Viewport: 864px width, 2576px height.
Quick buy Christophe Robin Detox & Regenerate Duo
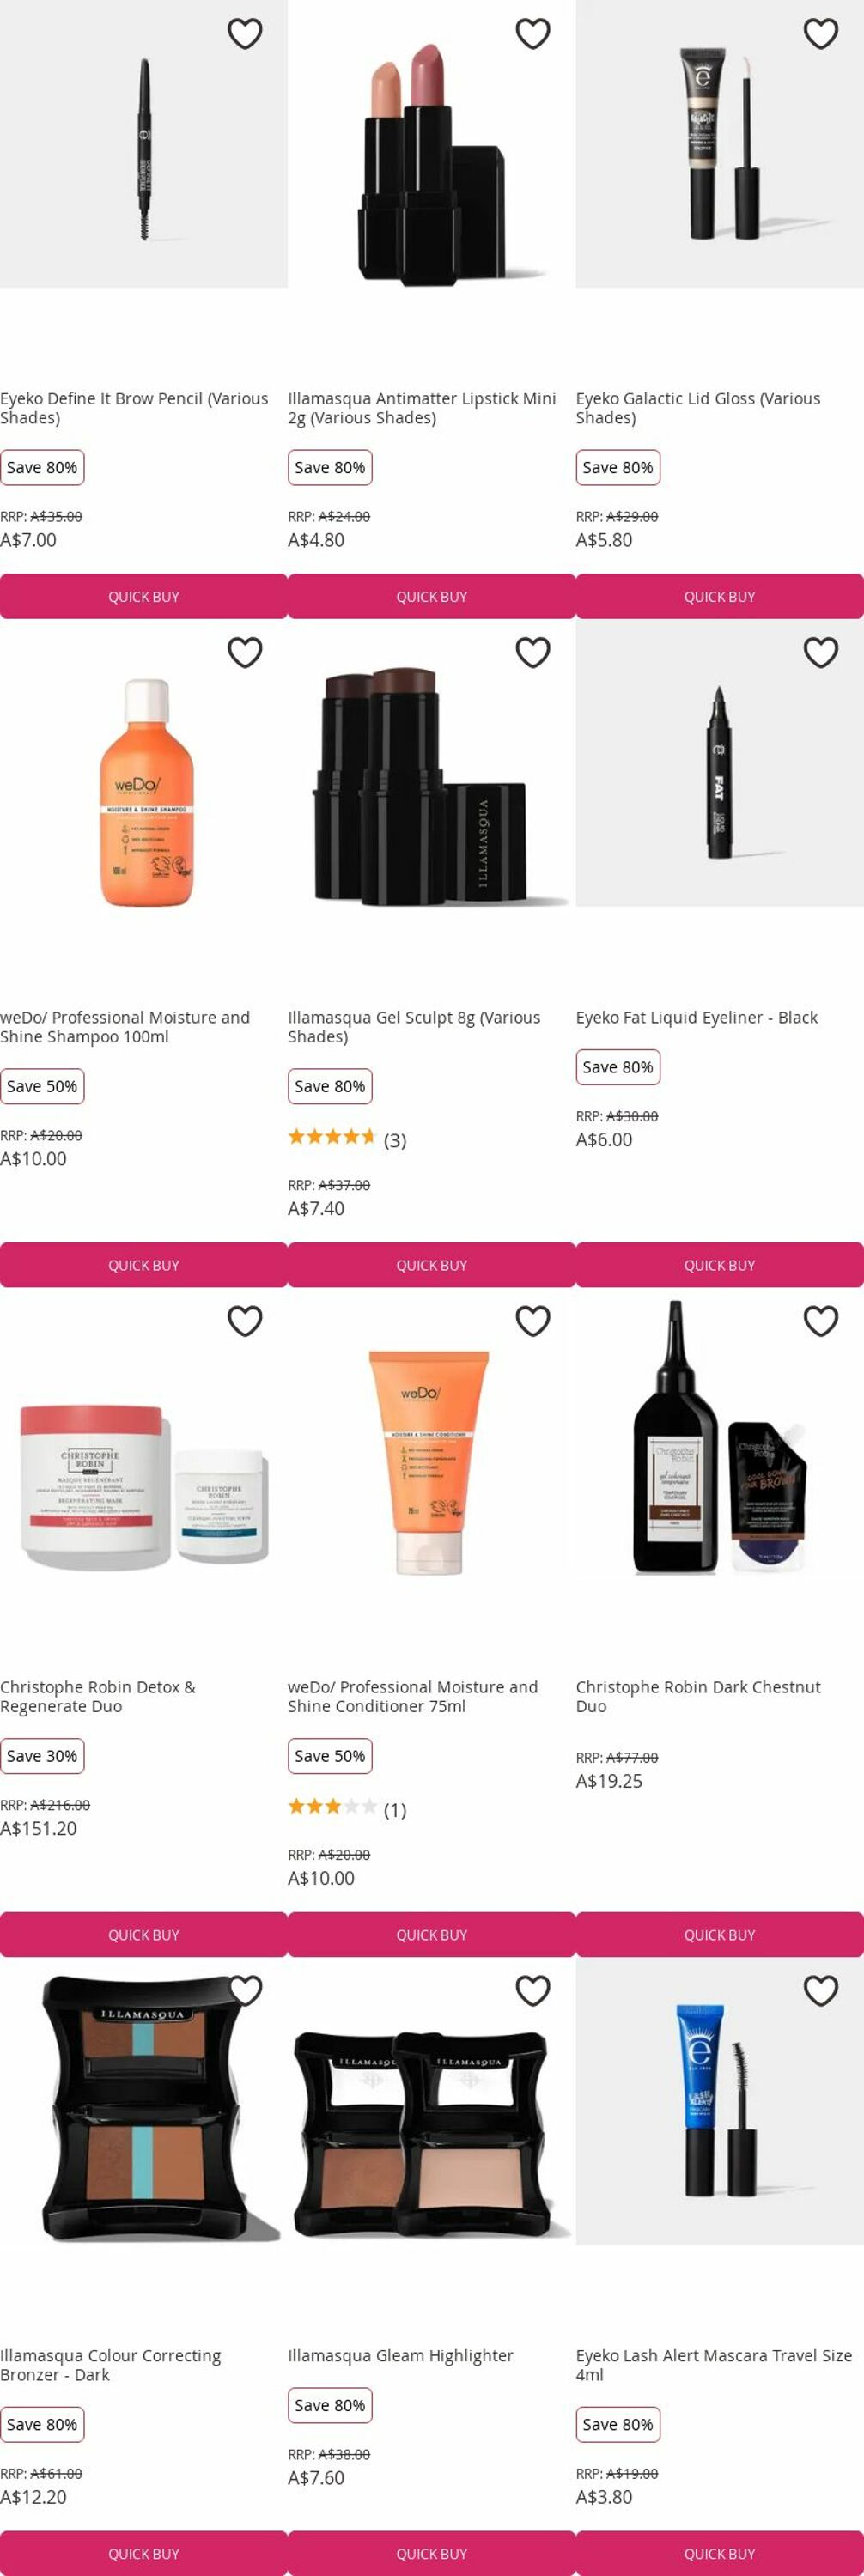coord(144,1935)
